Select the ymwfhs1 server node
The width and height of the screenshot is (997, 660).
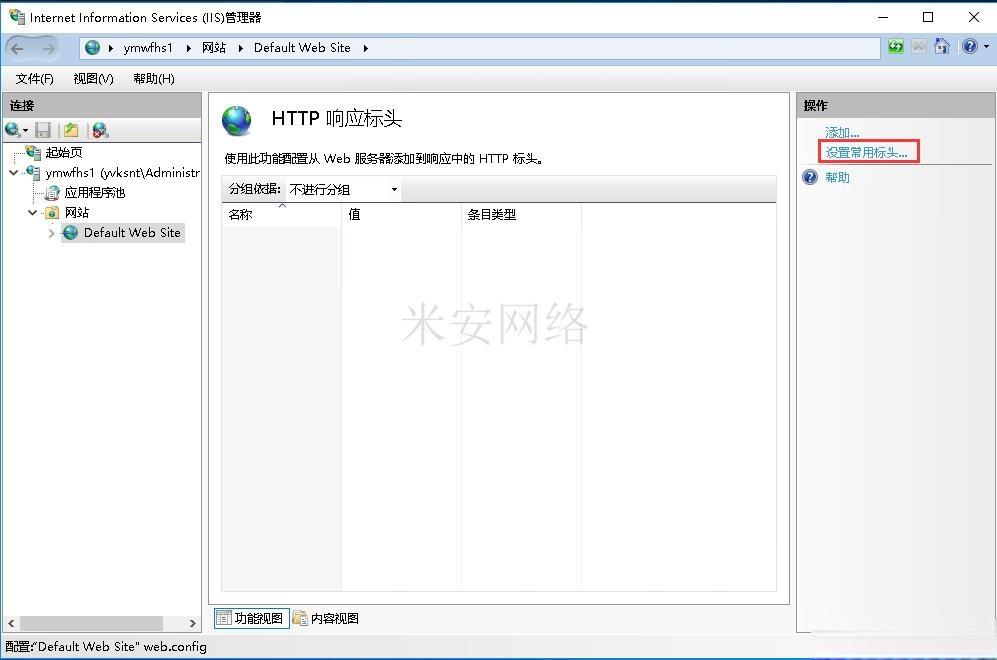coord(122,172)
